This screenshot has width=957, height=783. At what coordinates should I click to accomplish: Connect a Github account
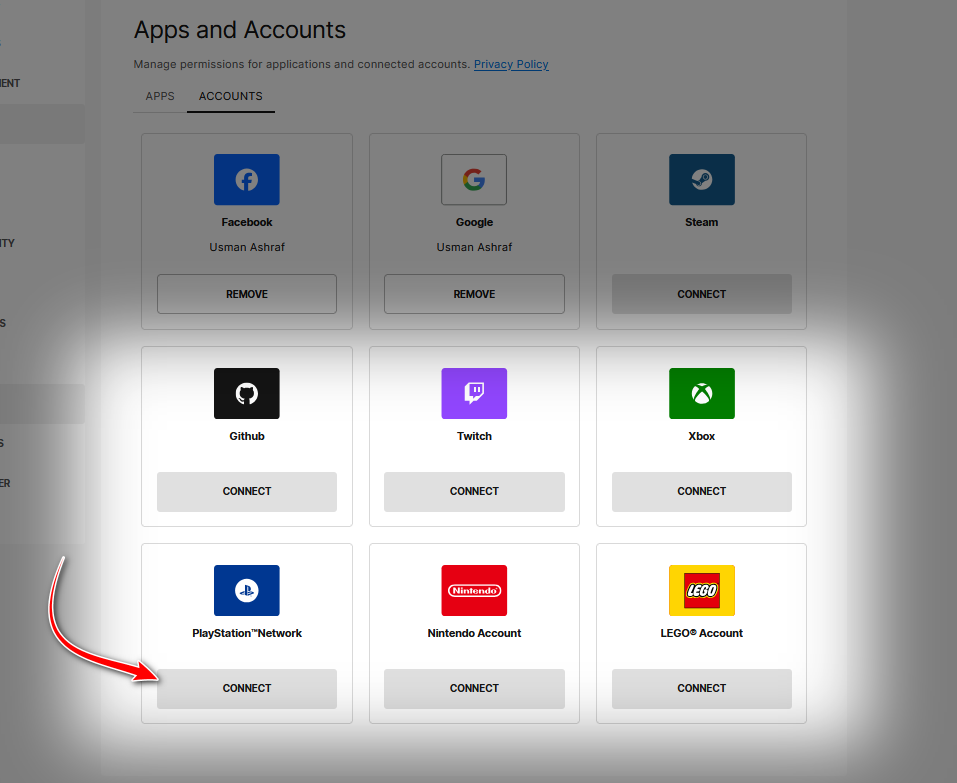[x=246, y=491]
